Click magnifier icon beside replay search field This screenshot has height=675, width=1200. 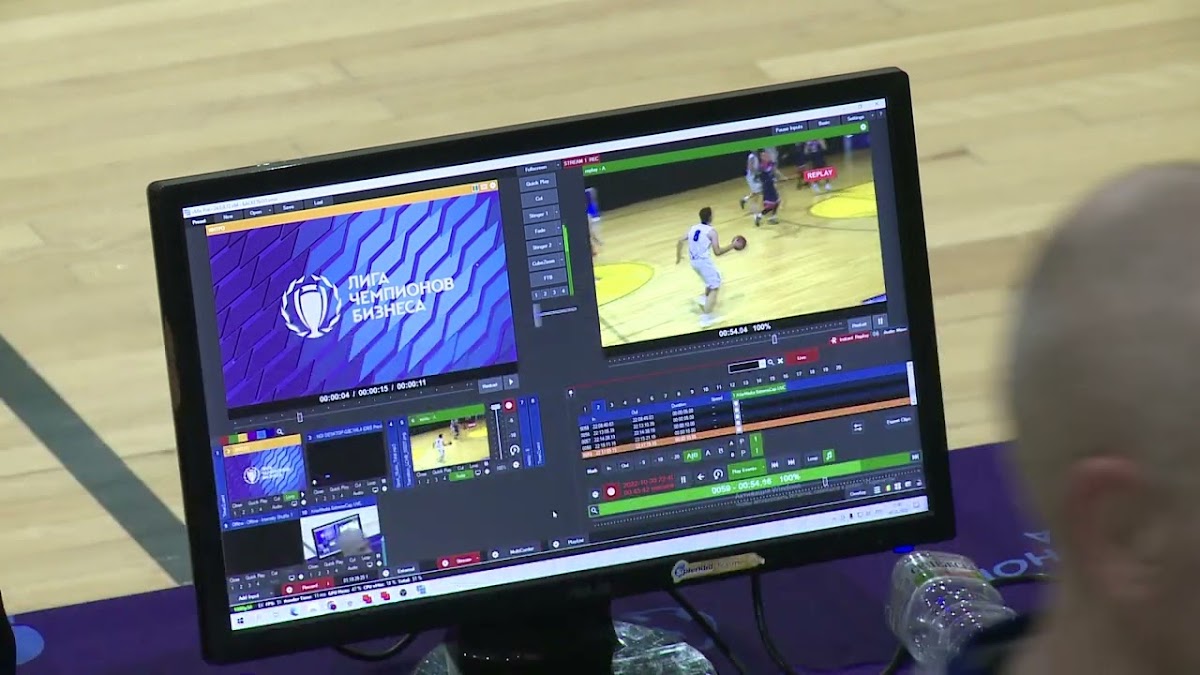pos(771,362)
